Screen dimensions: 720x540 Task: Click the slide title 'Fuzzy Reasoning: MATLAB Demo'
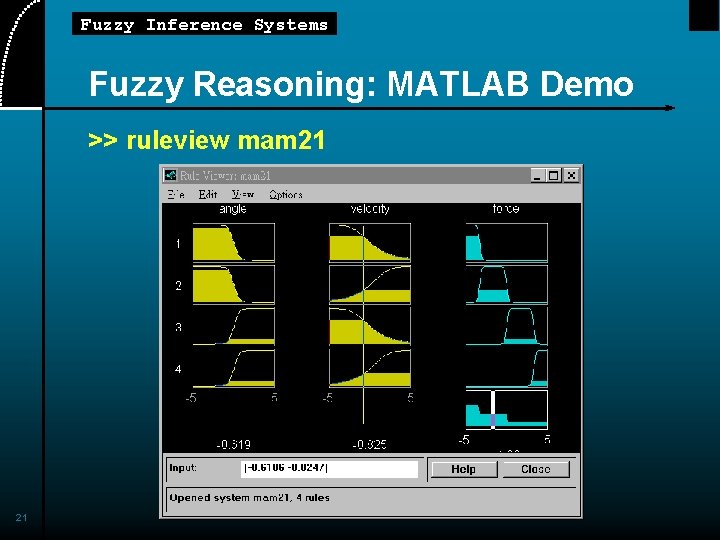(x=361, y=84)
